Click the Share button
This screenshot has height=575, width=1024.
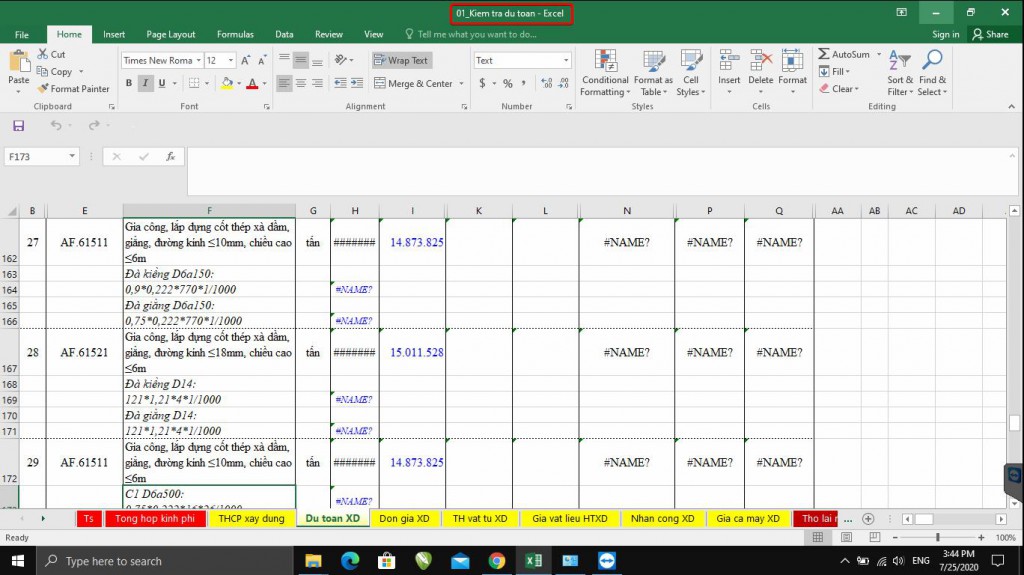coord(990,35)
